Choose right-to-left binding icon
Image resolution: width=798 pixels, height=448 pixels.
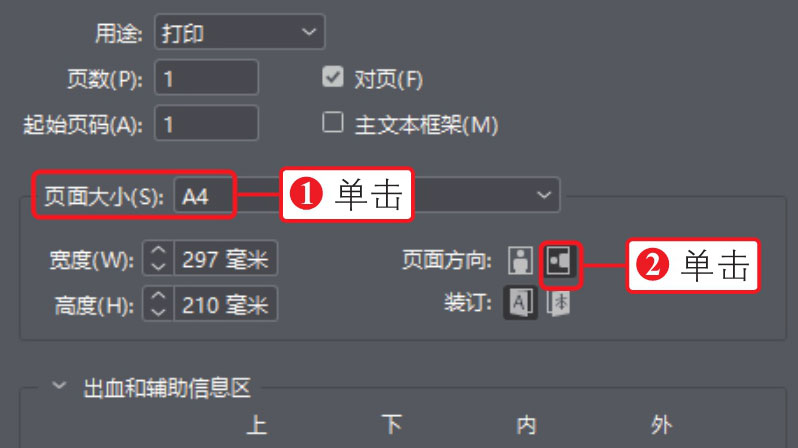(559, 303)
